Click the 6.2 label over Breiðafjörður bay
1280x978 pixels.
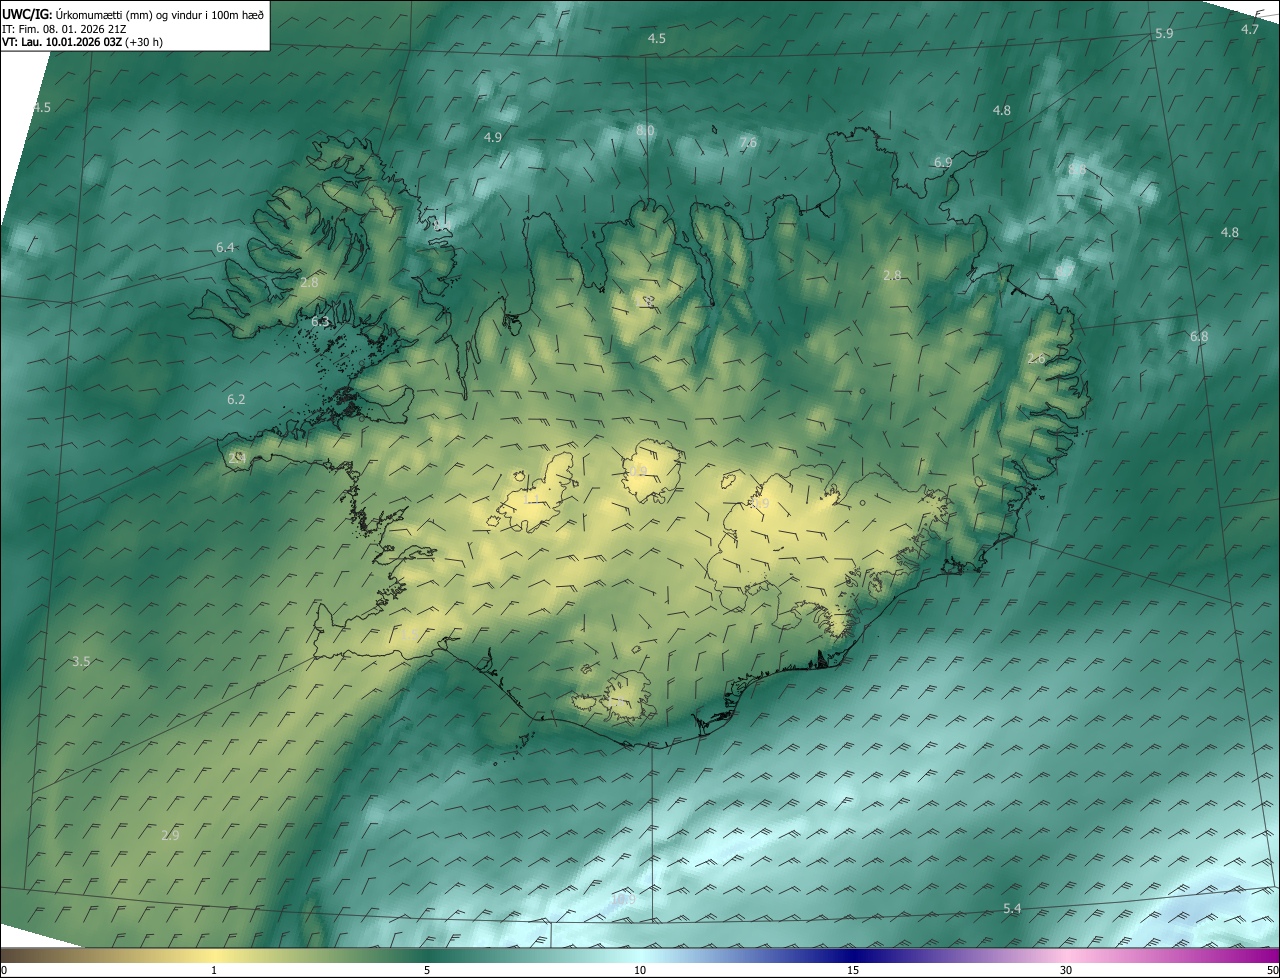click(x=236, y=399)
